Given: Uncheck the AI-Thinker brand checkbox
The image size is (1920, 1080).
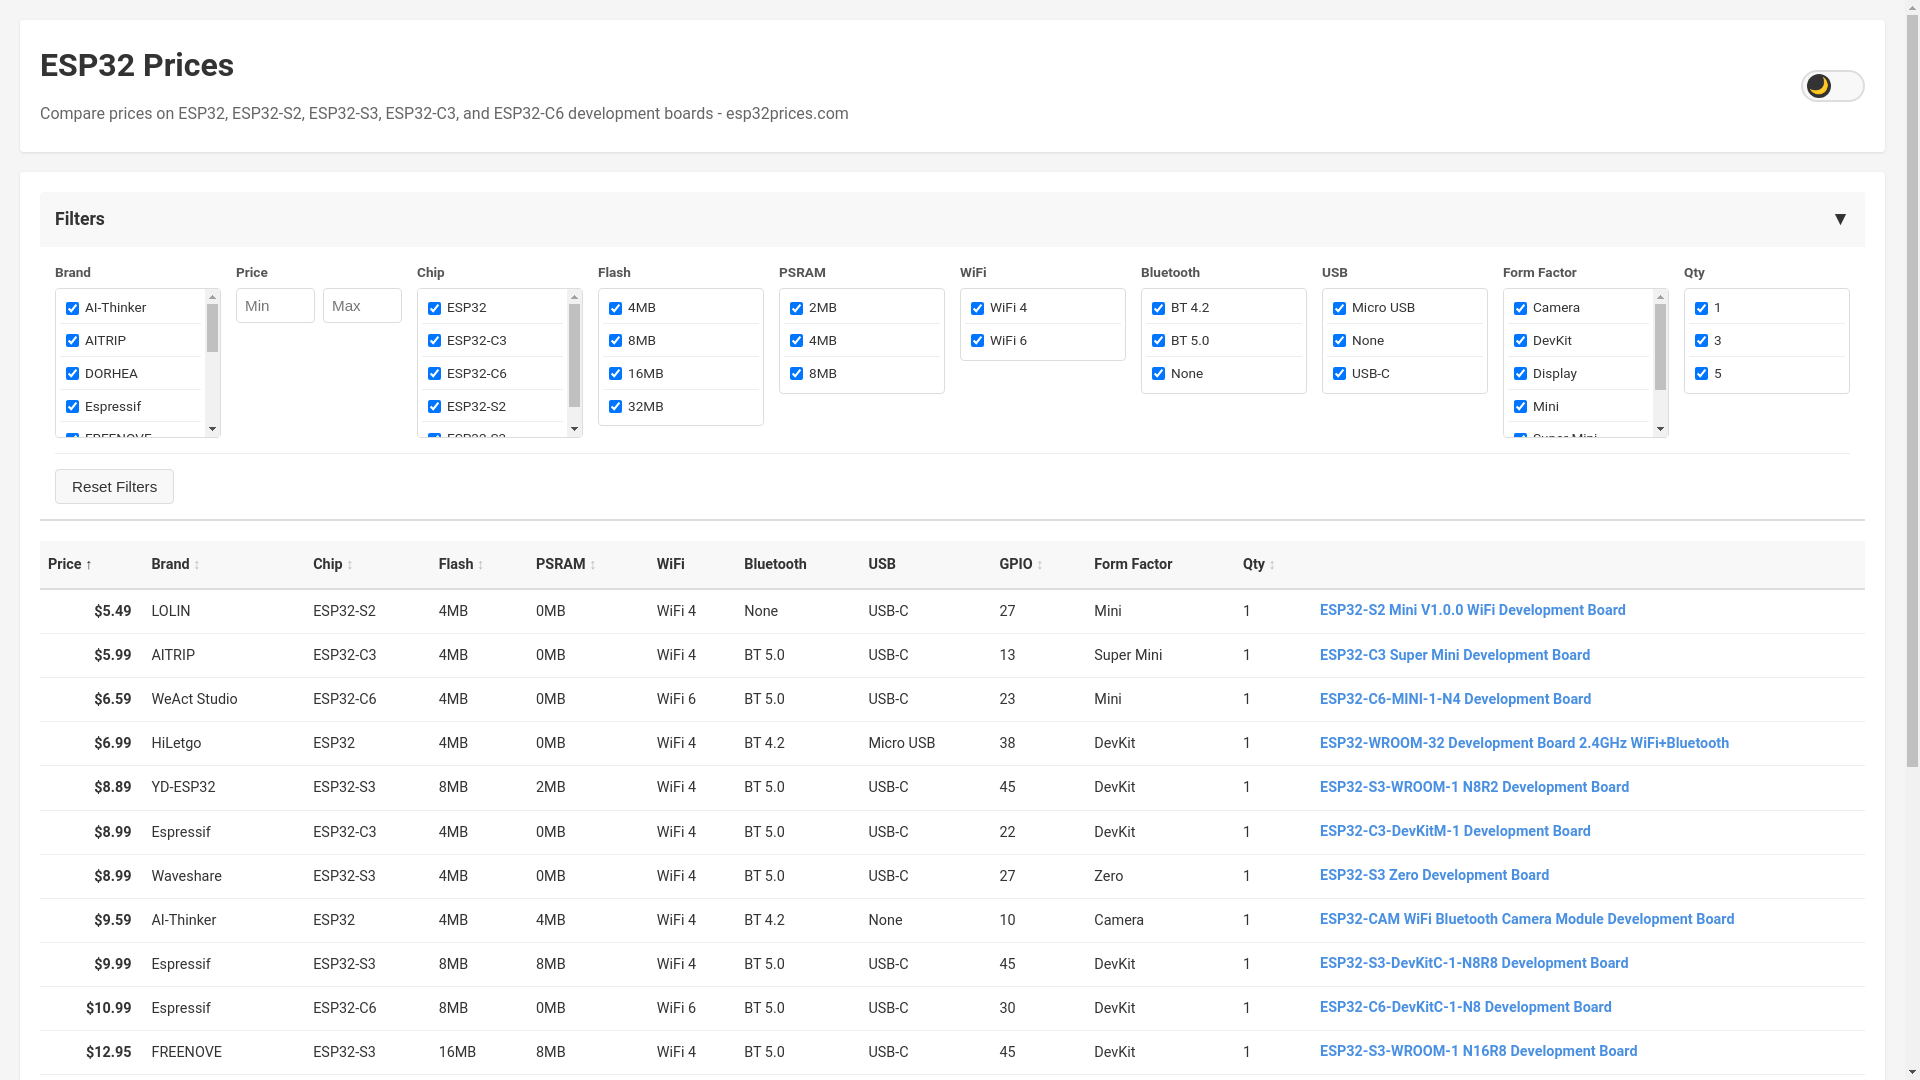Looking at the screenshot, I should pos(72,308).
